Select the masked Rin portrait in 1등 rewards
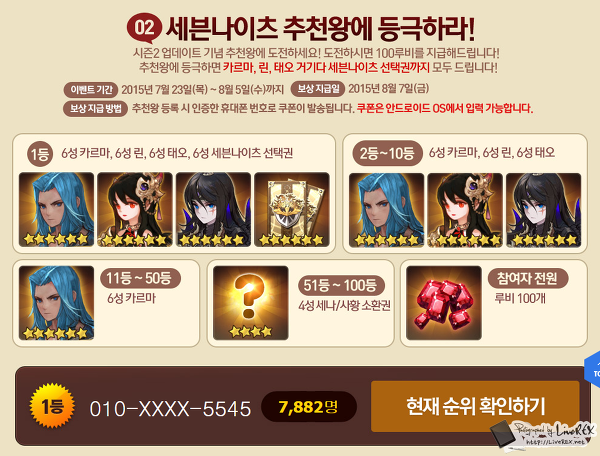 [x=135, y=209]
